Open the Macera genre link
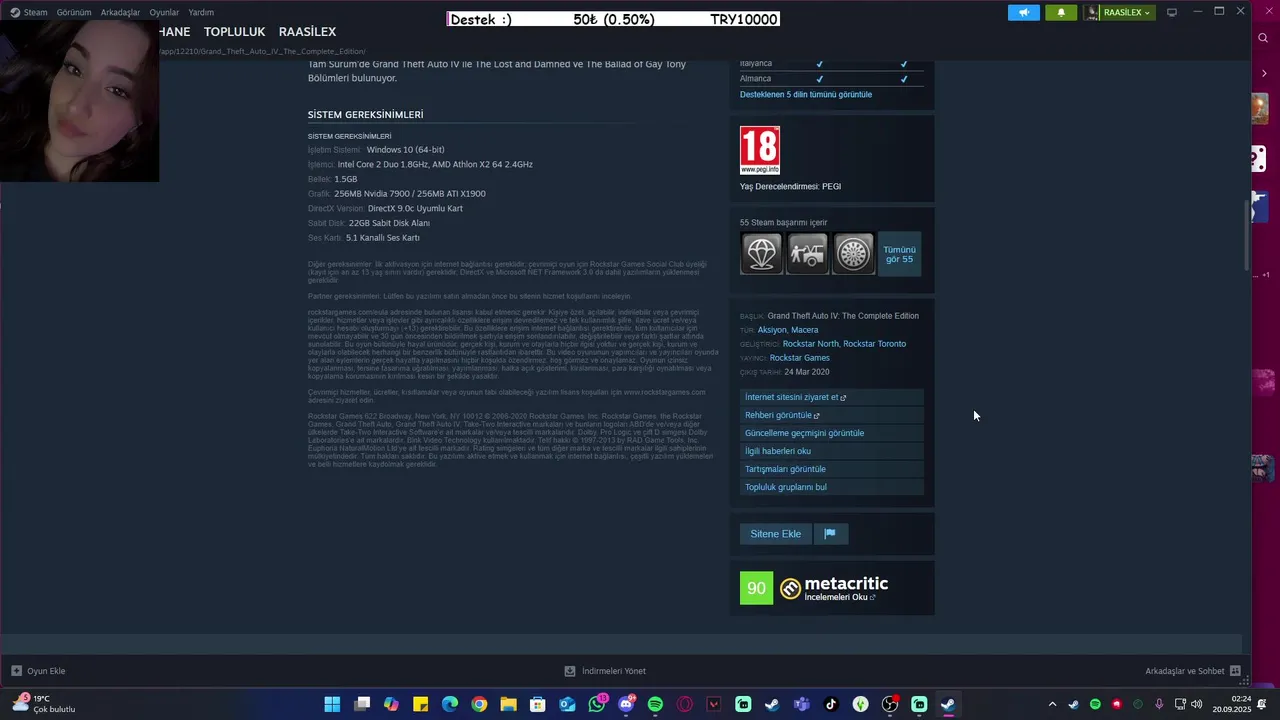 tap(804, 330)
